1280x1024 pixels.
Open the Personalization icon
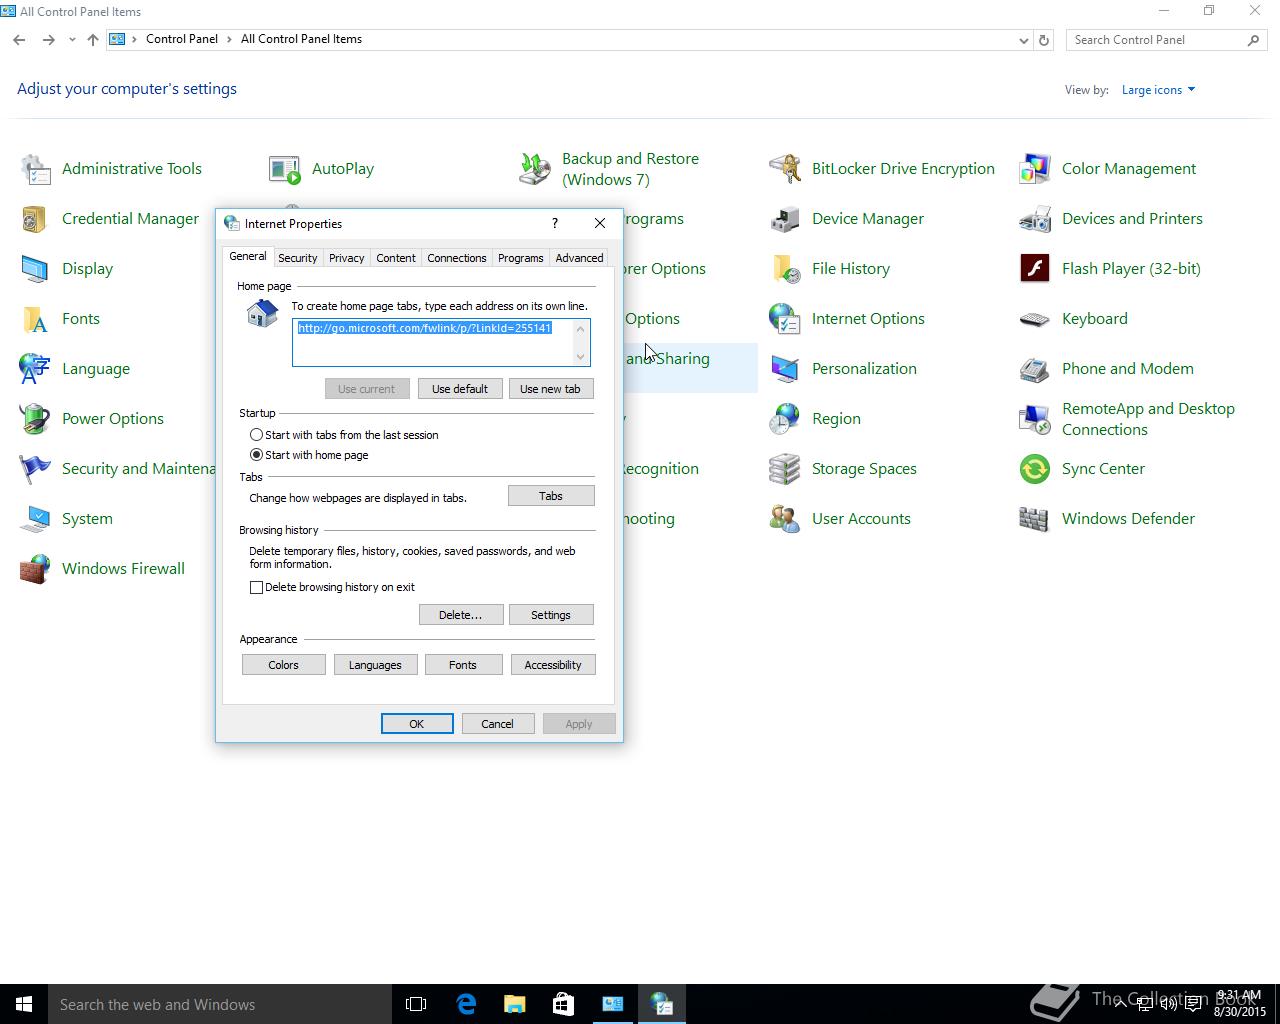point(785,369)
